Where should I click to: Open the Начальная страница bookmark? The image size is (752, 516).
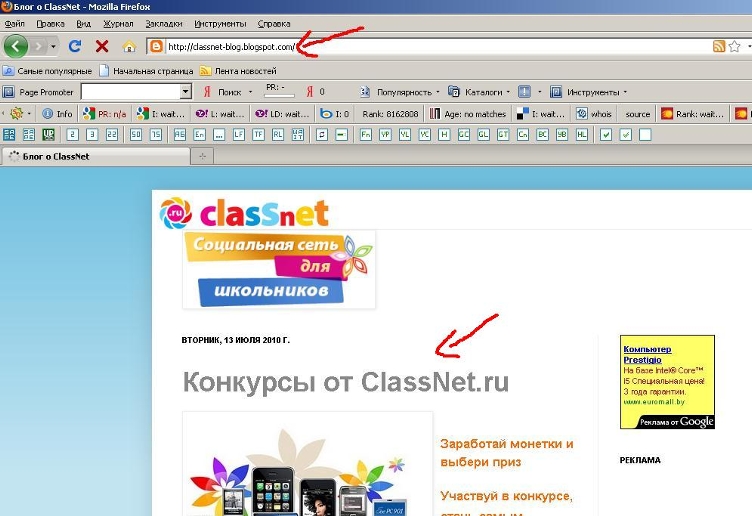(x=146, y=71)
